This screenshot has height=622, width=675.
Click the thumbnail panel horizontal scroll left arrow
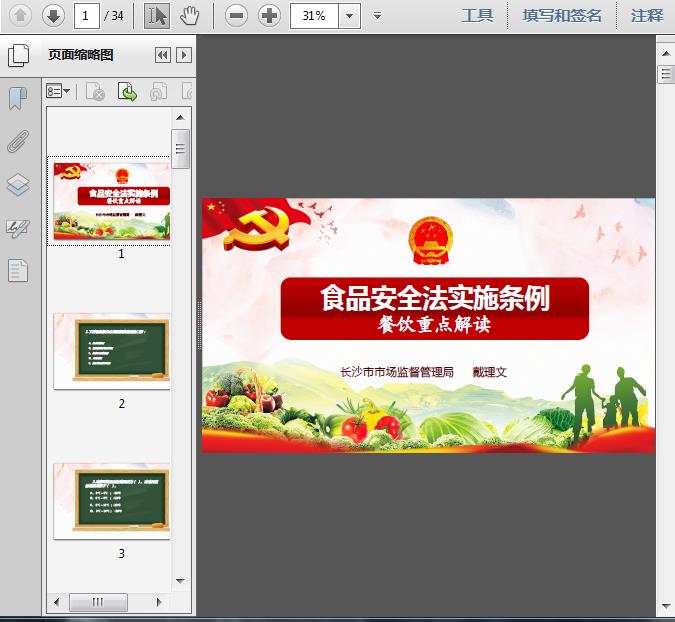click(x=56, y=602)
